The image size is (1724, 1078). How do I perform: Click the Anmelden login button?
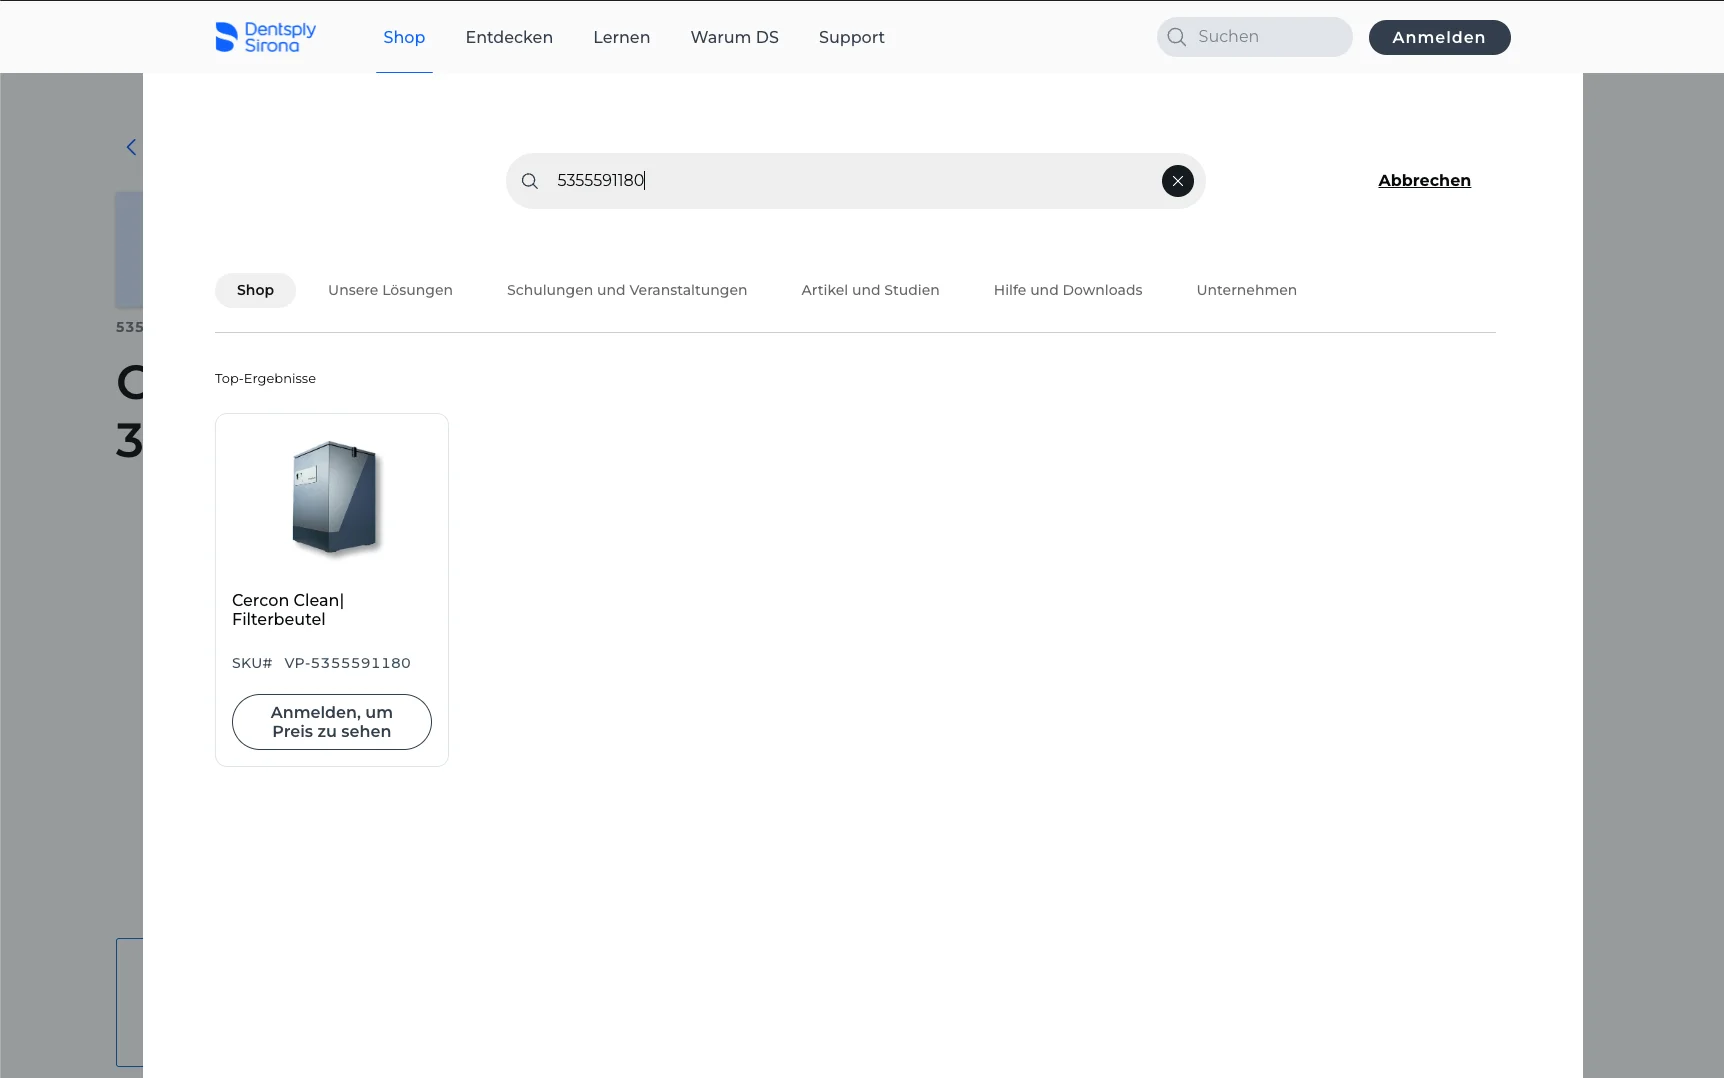[1439, 37]
